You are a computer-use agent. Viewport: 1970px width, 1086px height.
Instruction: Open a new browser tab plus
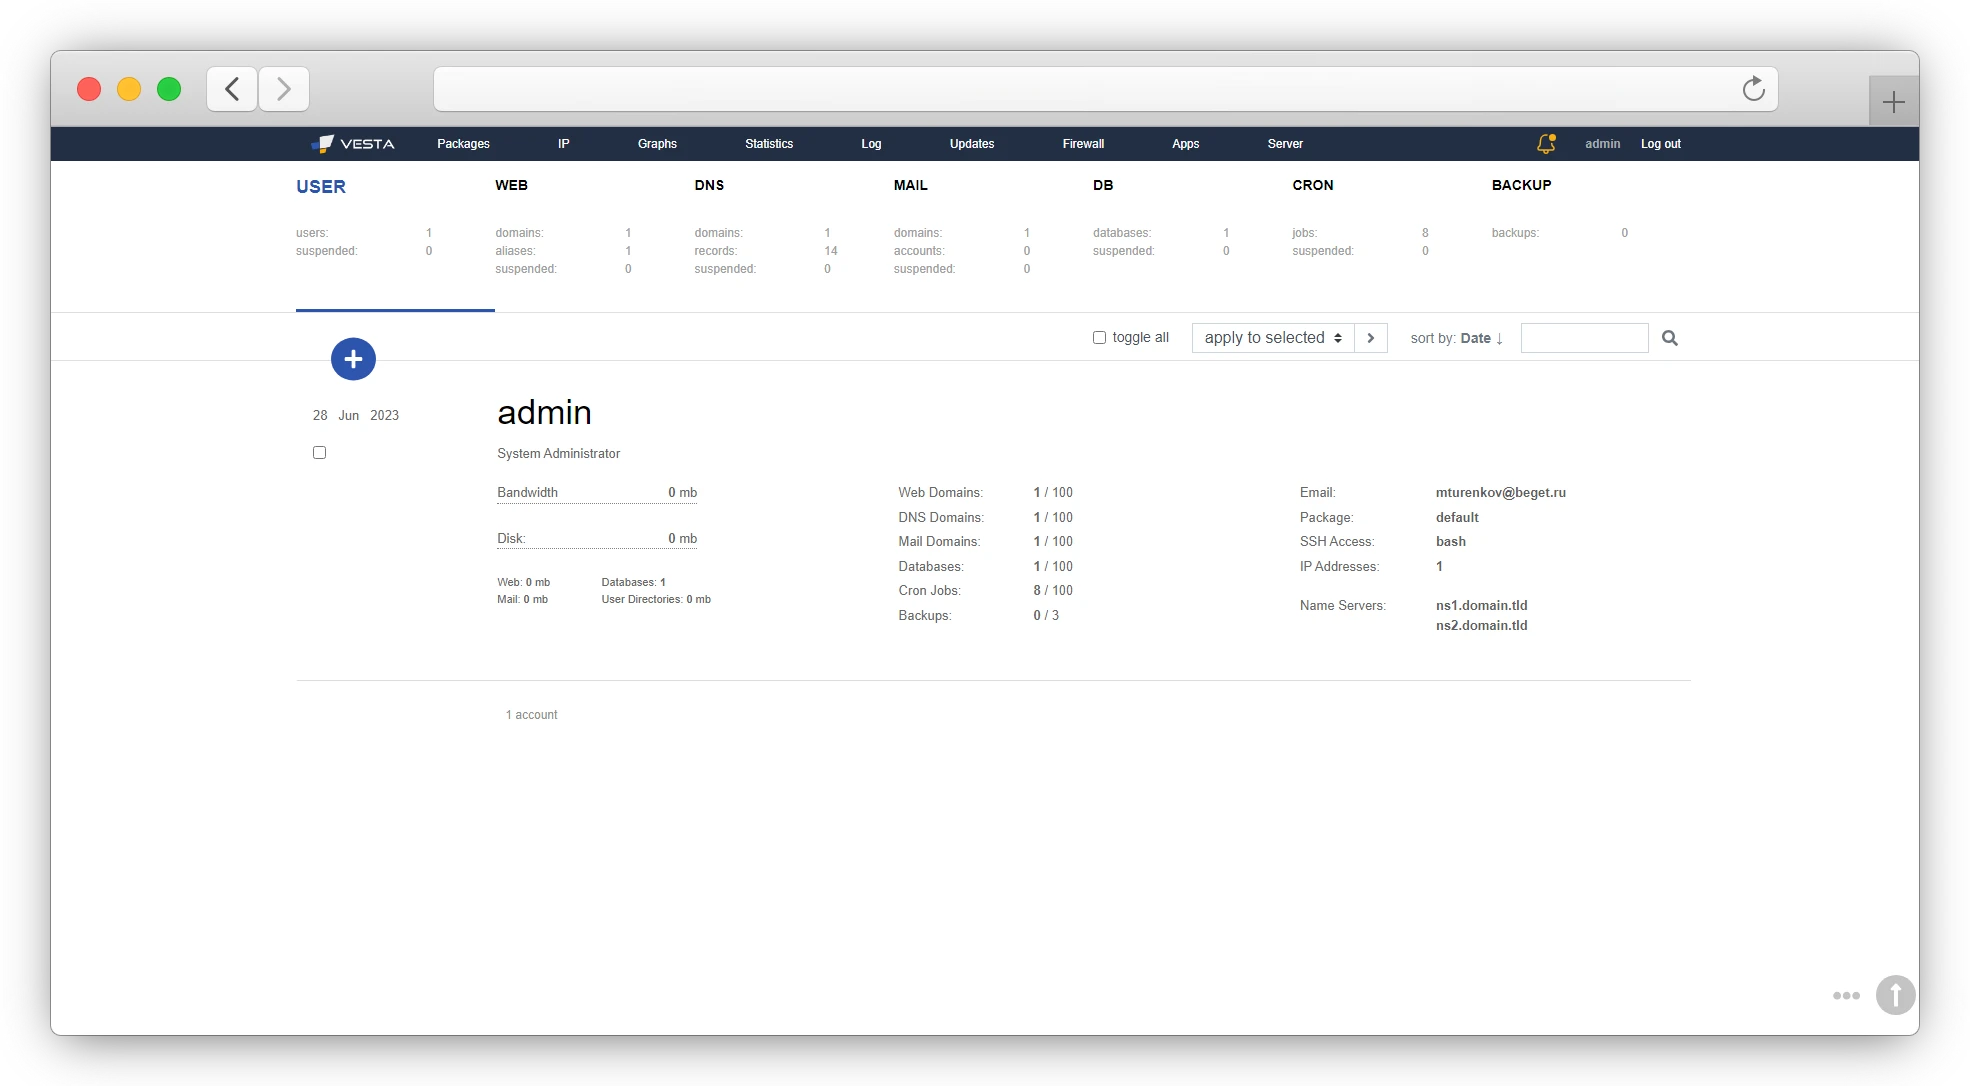pos(1893,102)
